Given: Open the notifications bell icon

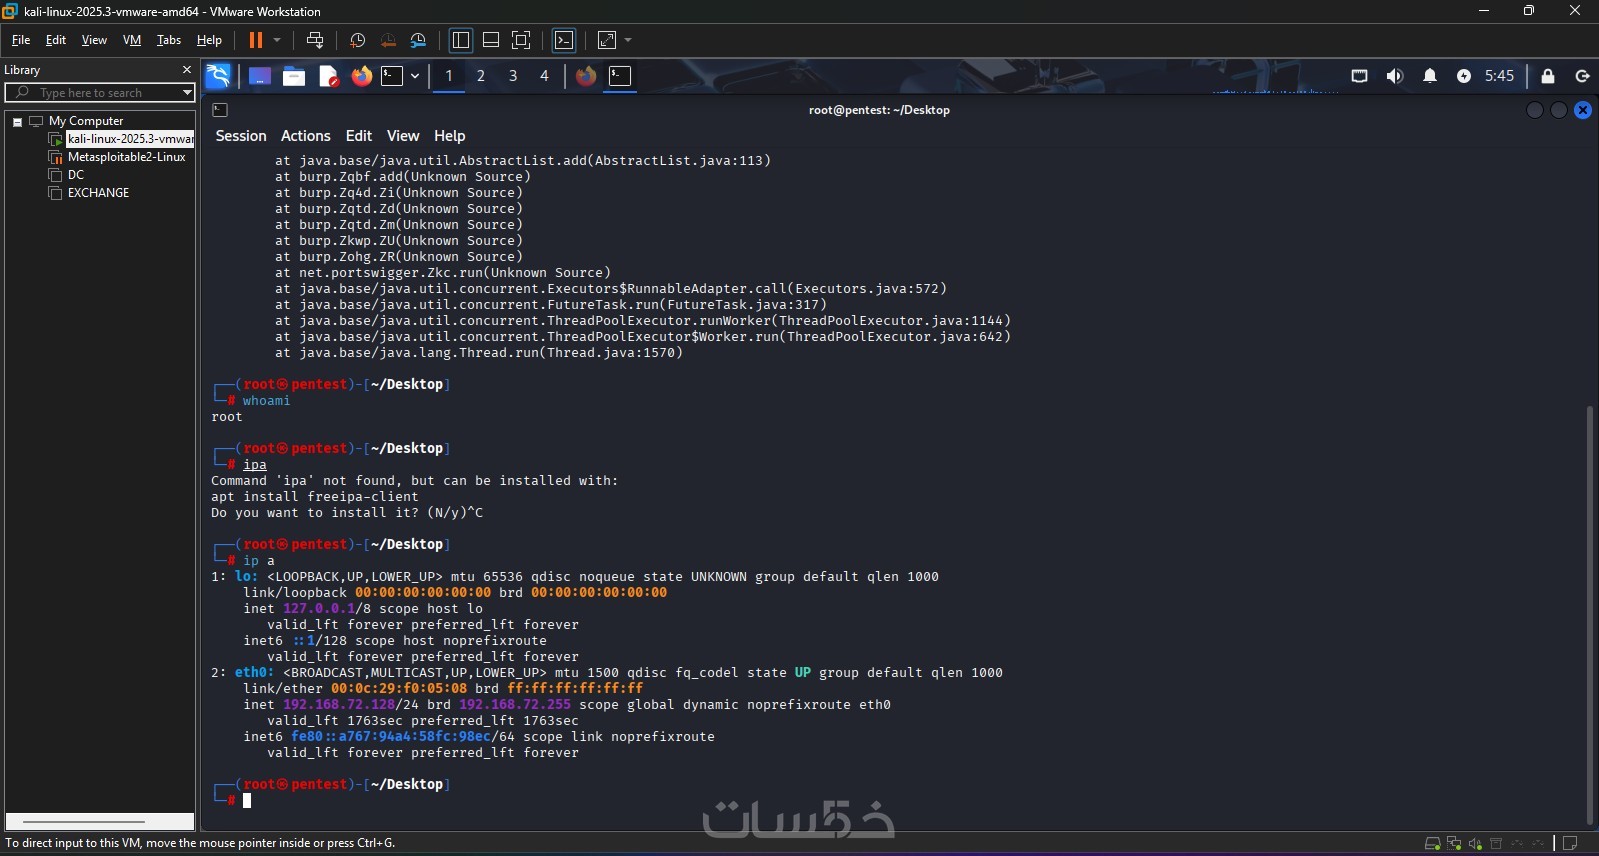Looking at the screenshot, I should click(x=1430, y=76).
